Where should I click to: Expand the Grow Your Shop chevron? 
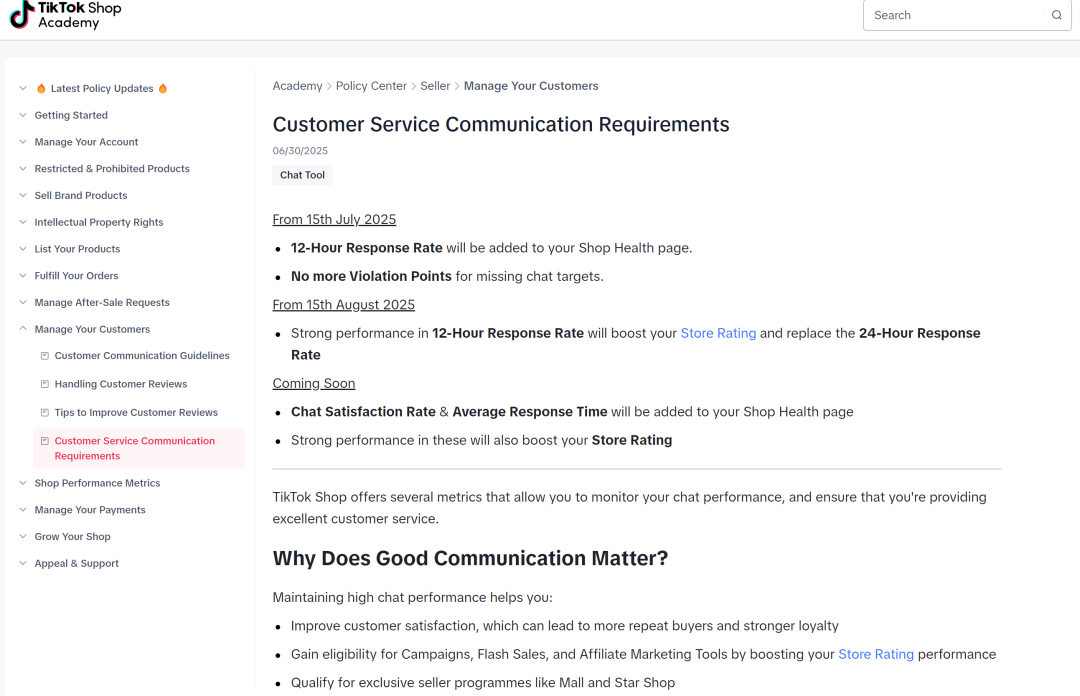tap(23, 537)
